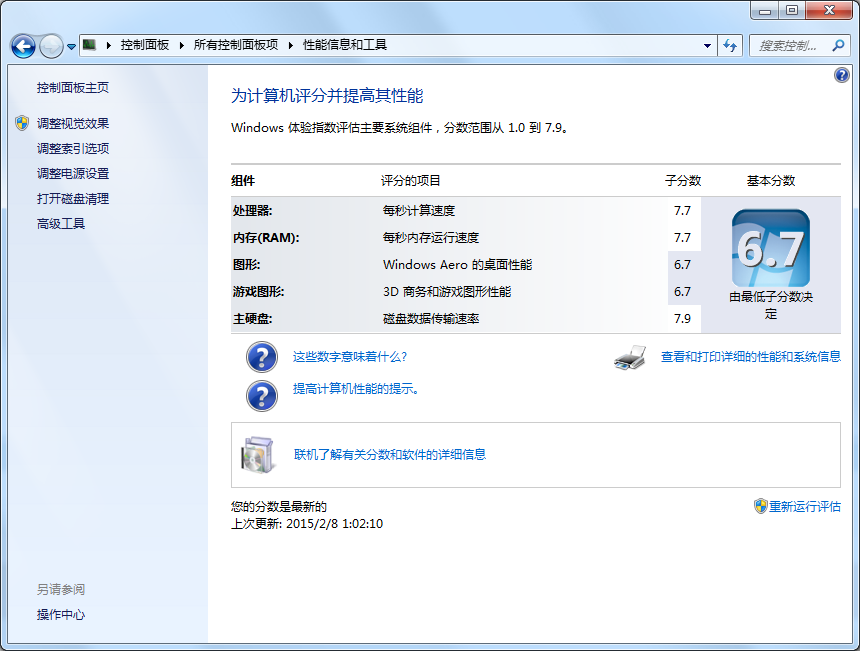Click the Back navigation arrow button
860x651 pixels.
click(23, 46)
